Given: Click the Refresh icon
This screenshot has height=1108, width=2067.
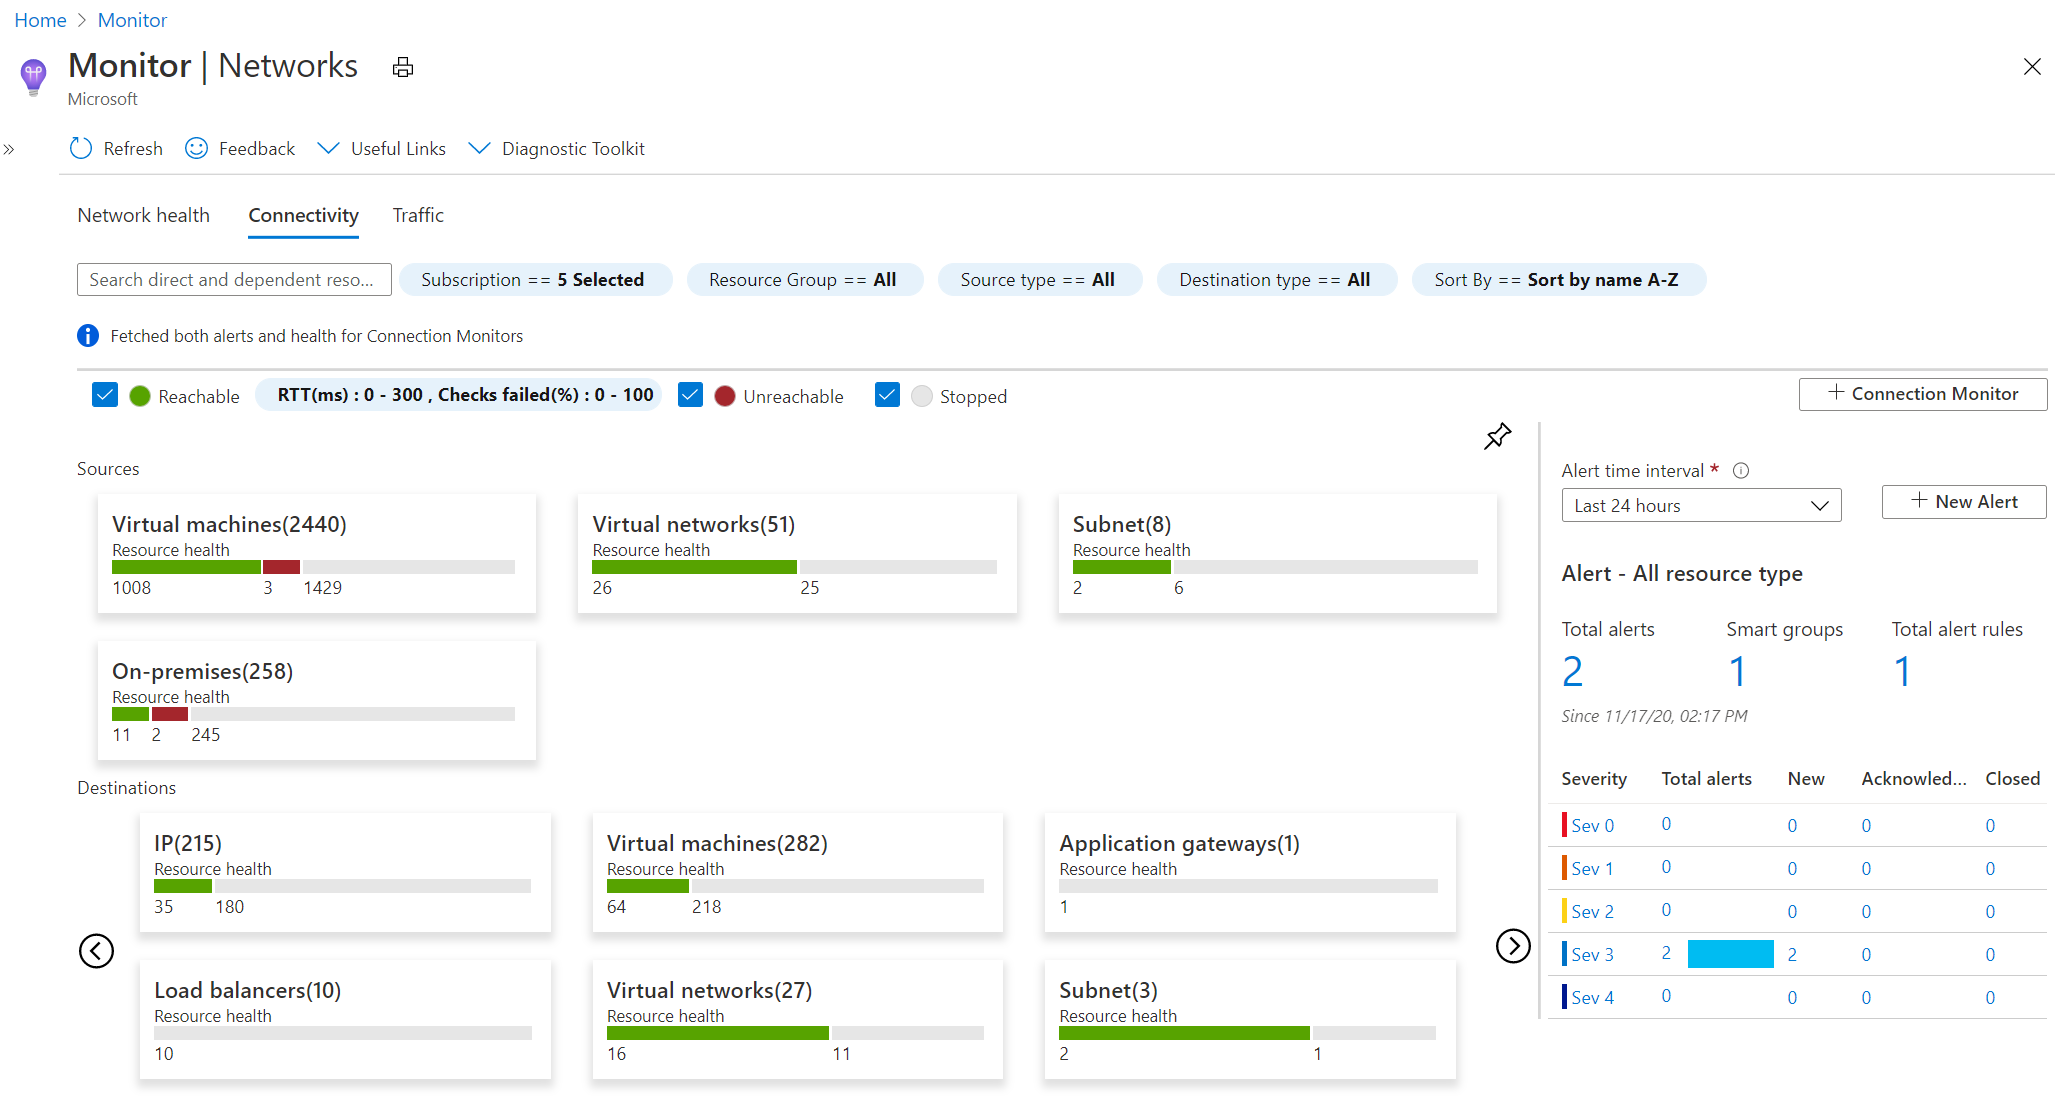Looking at the screenshot, I should tap(80, 148).
